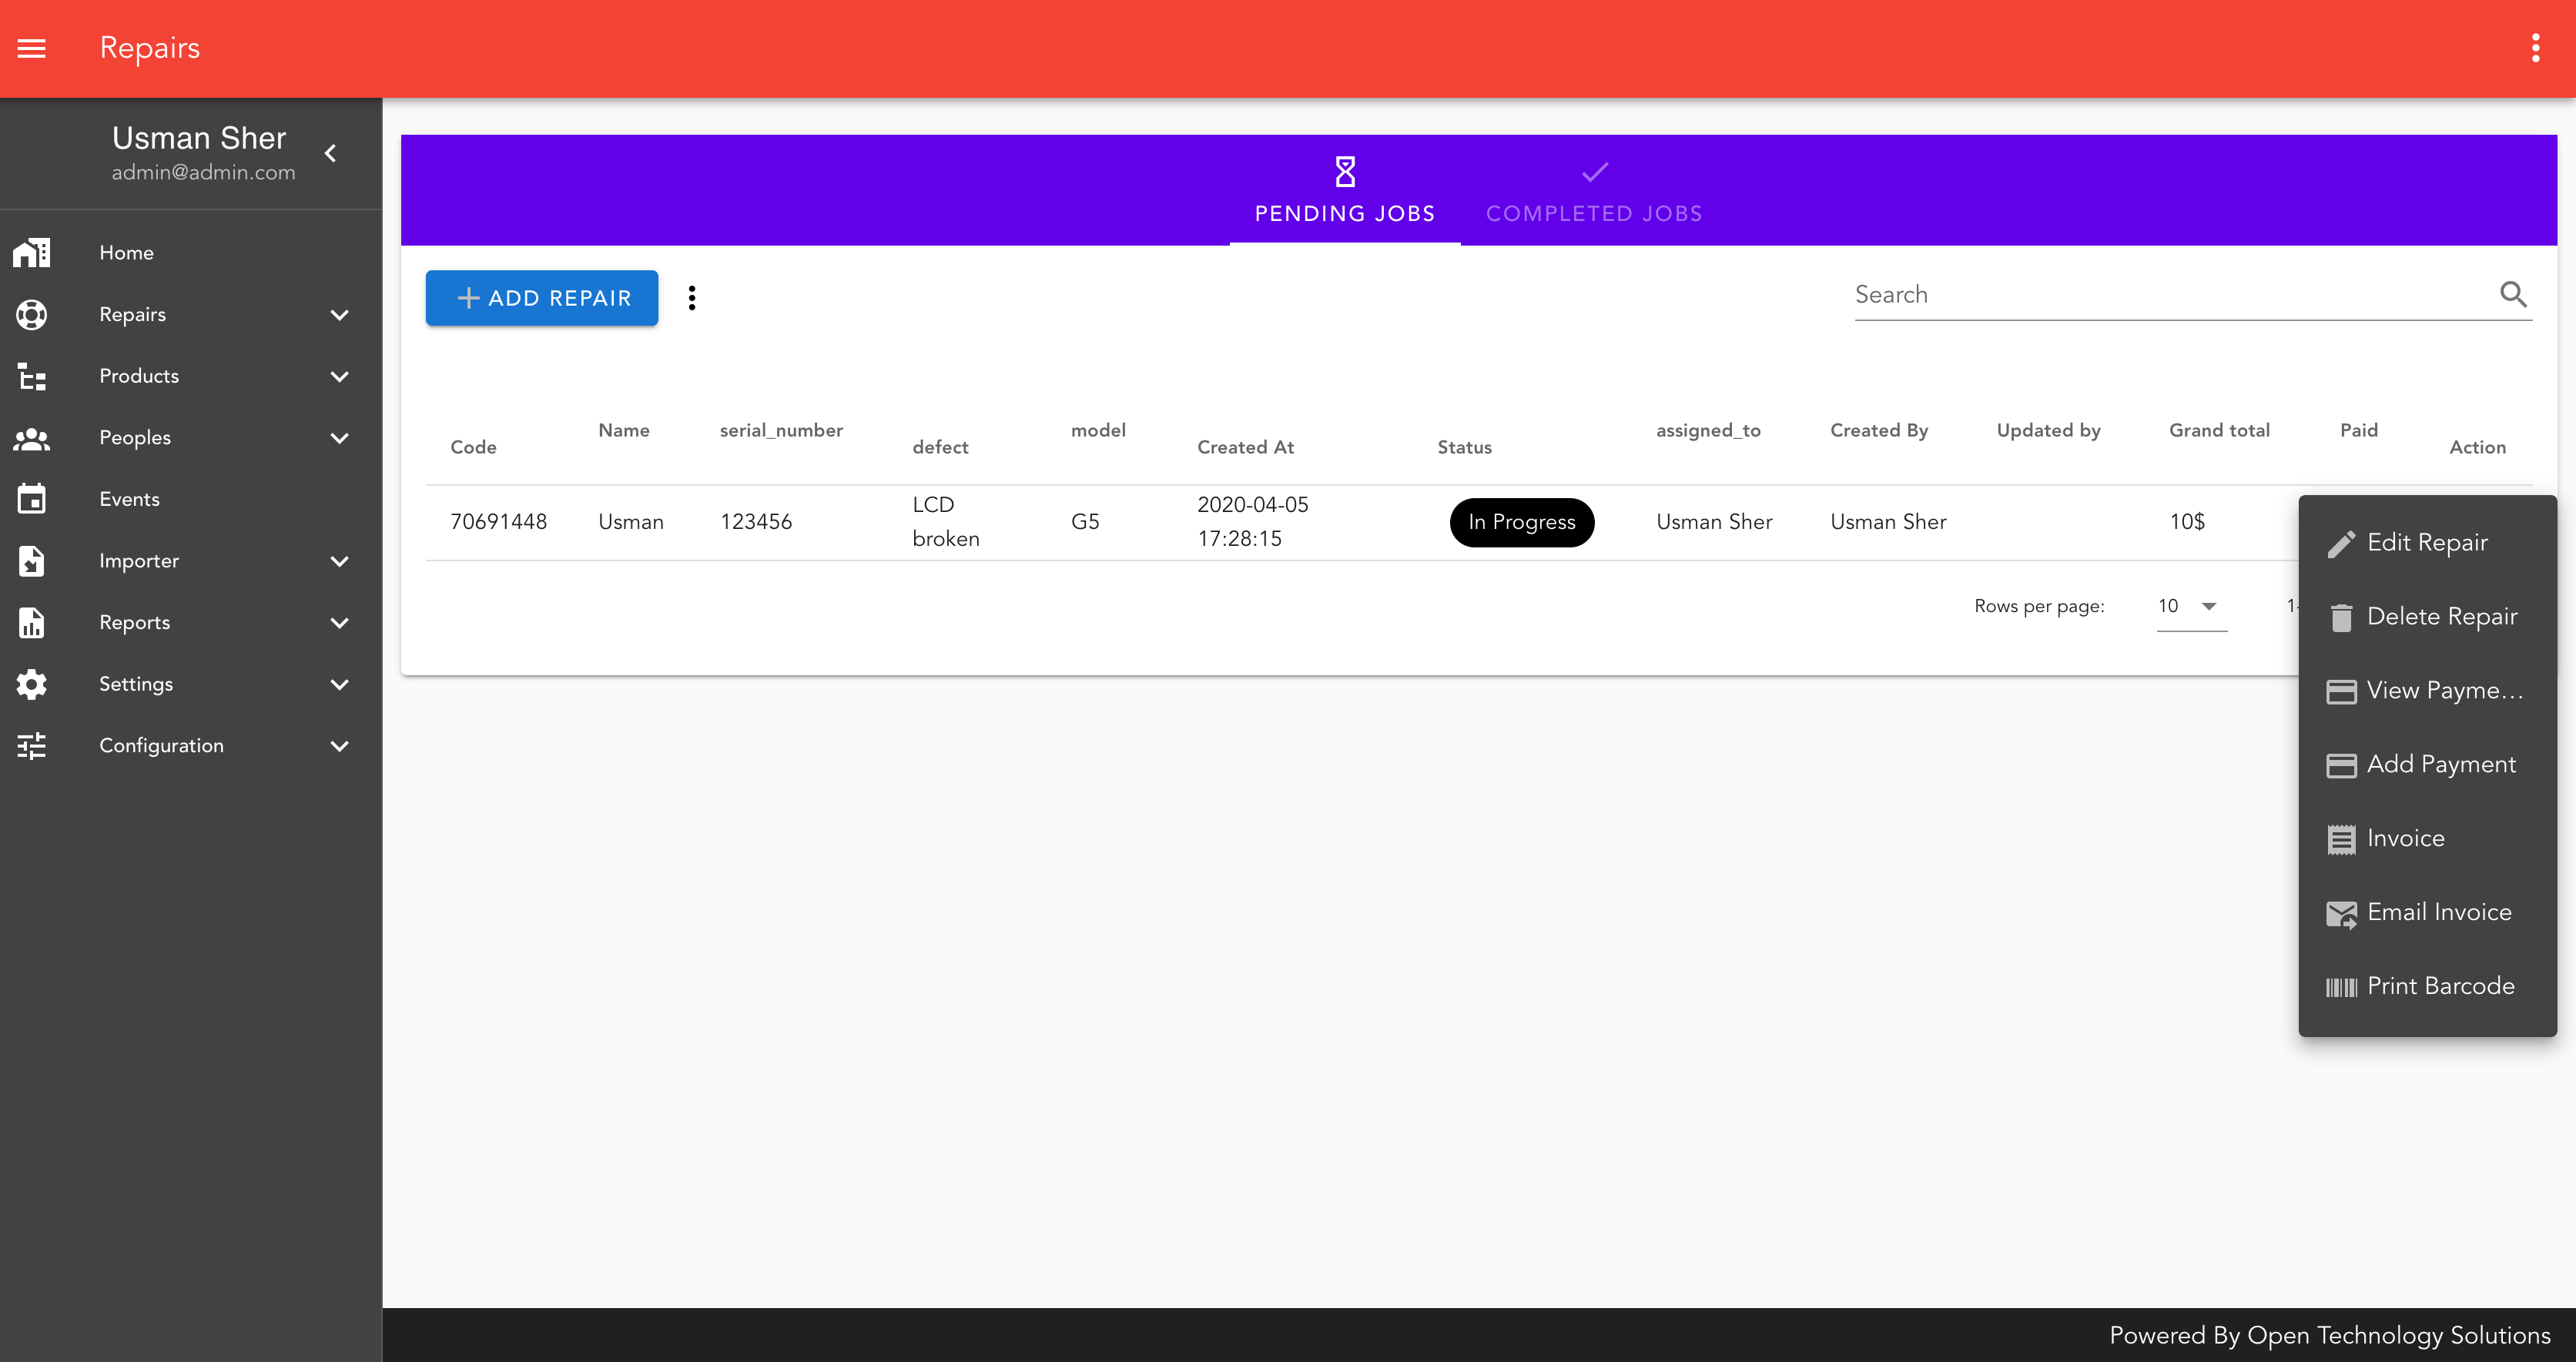This screenshot has height=1362, width=2576.
Task: Click the Print Barcode barcode icon
Action: [2341, 986]
